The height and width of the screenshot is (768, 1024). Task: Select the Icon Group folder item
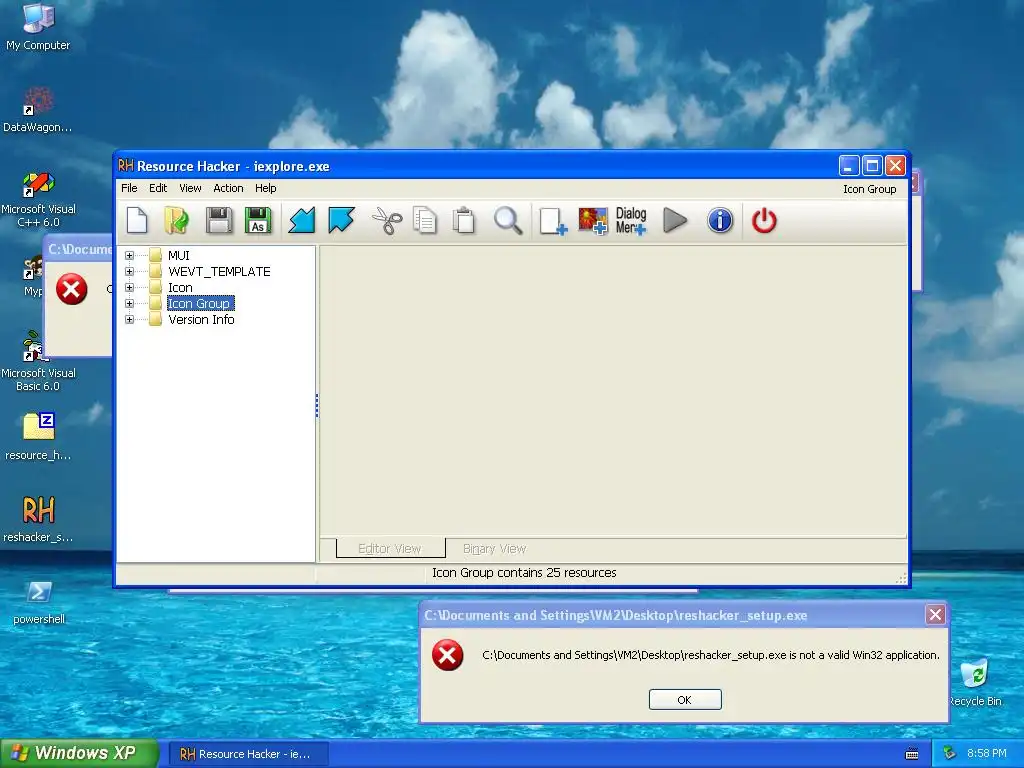click(199, 304)
